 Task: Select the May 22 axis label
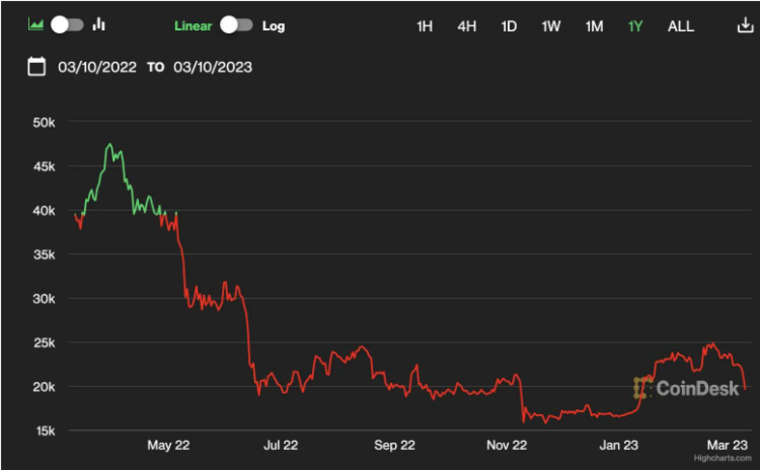(169, 445)
